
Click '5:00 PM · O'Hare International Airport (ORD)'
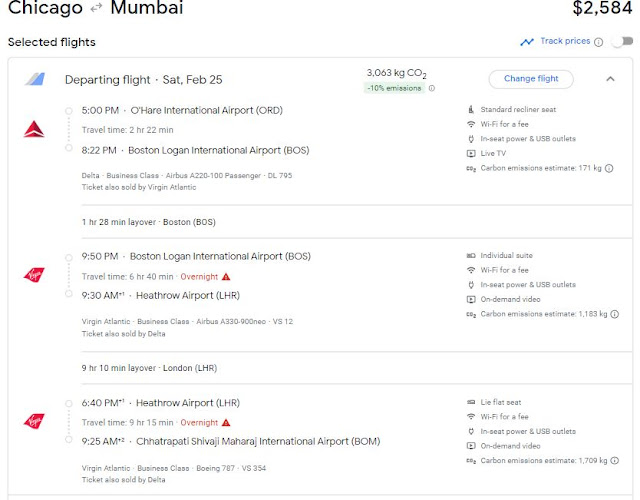tap(182, 110)
